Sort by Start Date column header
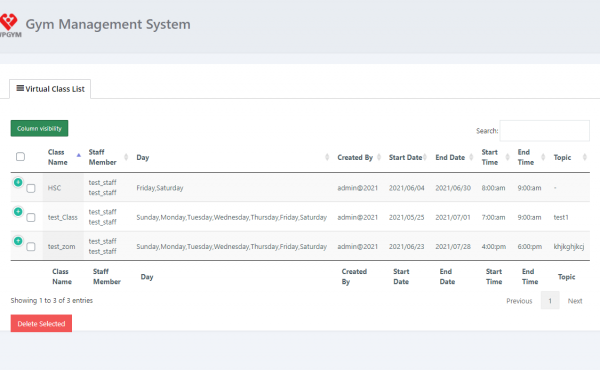Viewport: 600px width, 370px height. (x=408, y=157)
